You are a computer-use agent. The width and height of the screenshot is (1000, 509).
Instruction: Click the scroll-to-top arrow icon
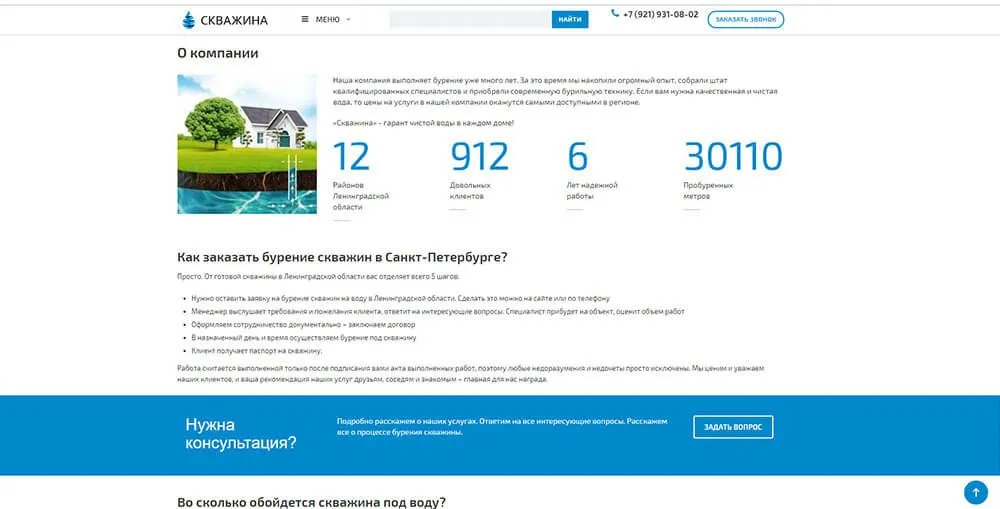click(975, 492)
